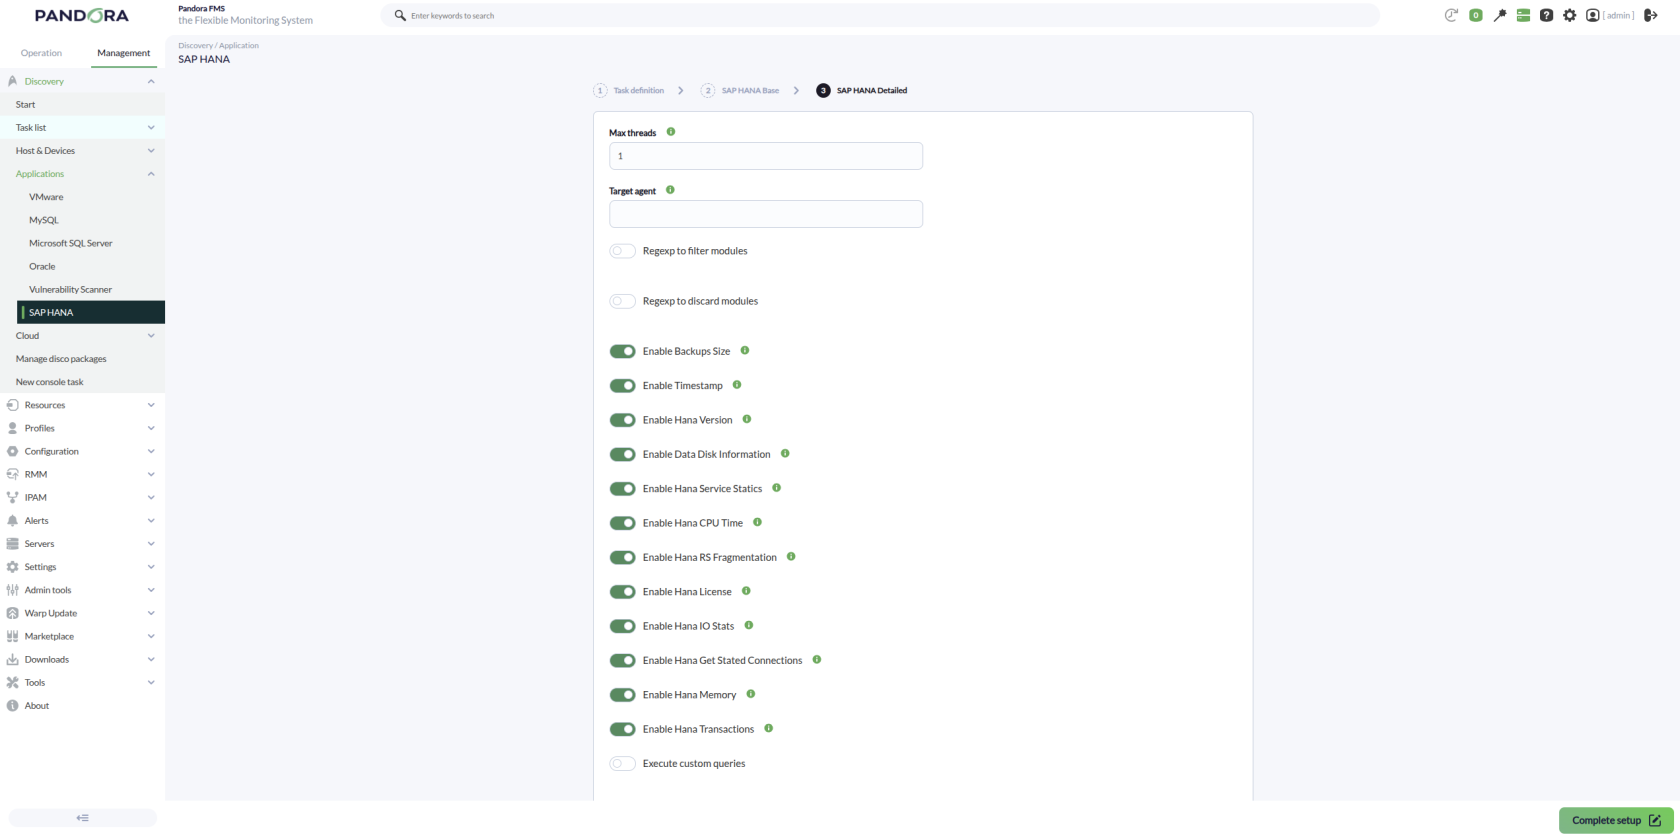Screen dimensions: 1680x839
Task: Click the Target agent info icon
Action: point(670,190)
